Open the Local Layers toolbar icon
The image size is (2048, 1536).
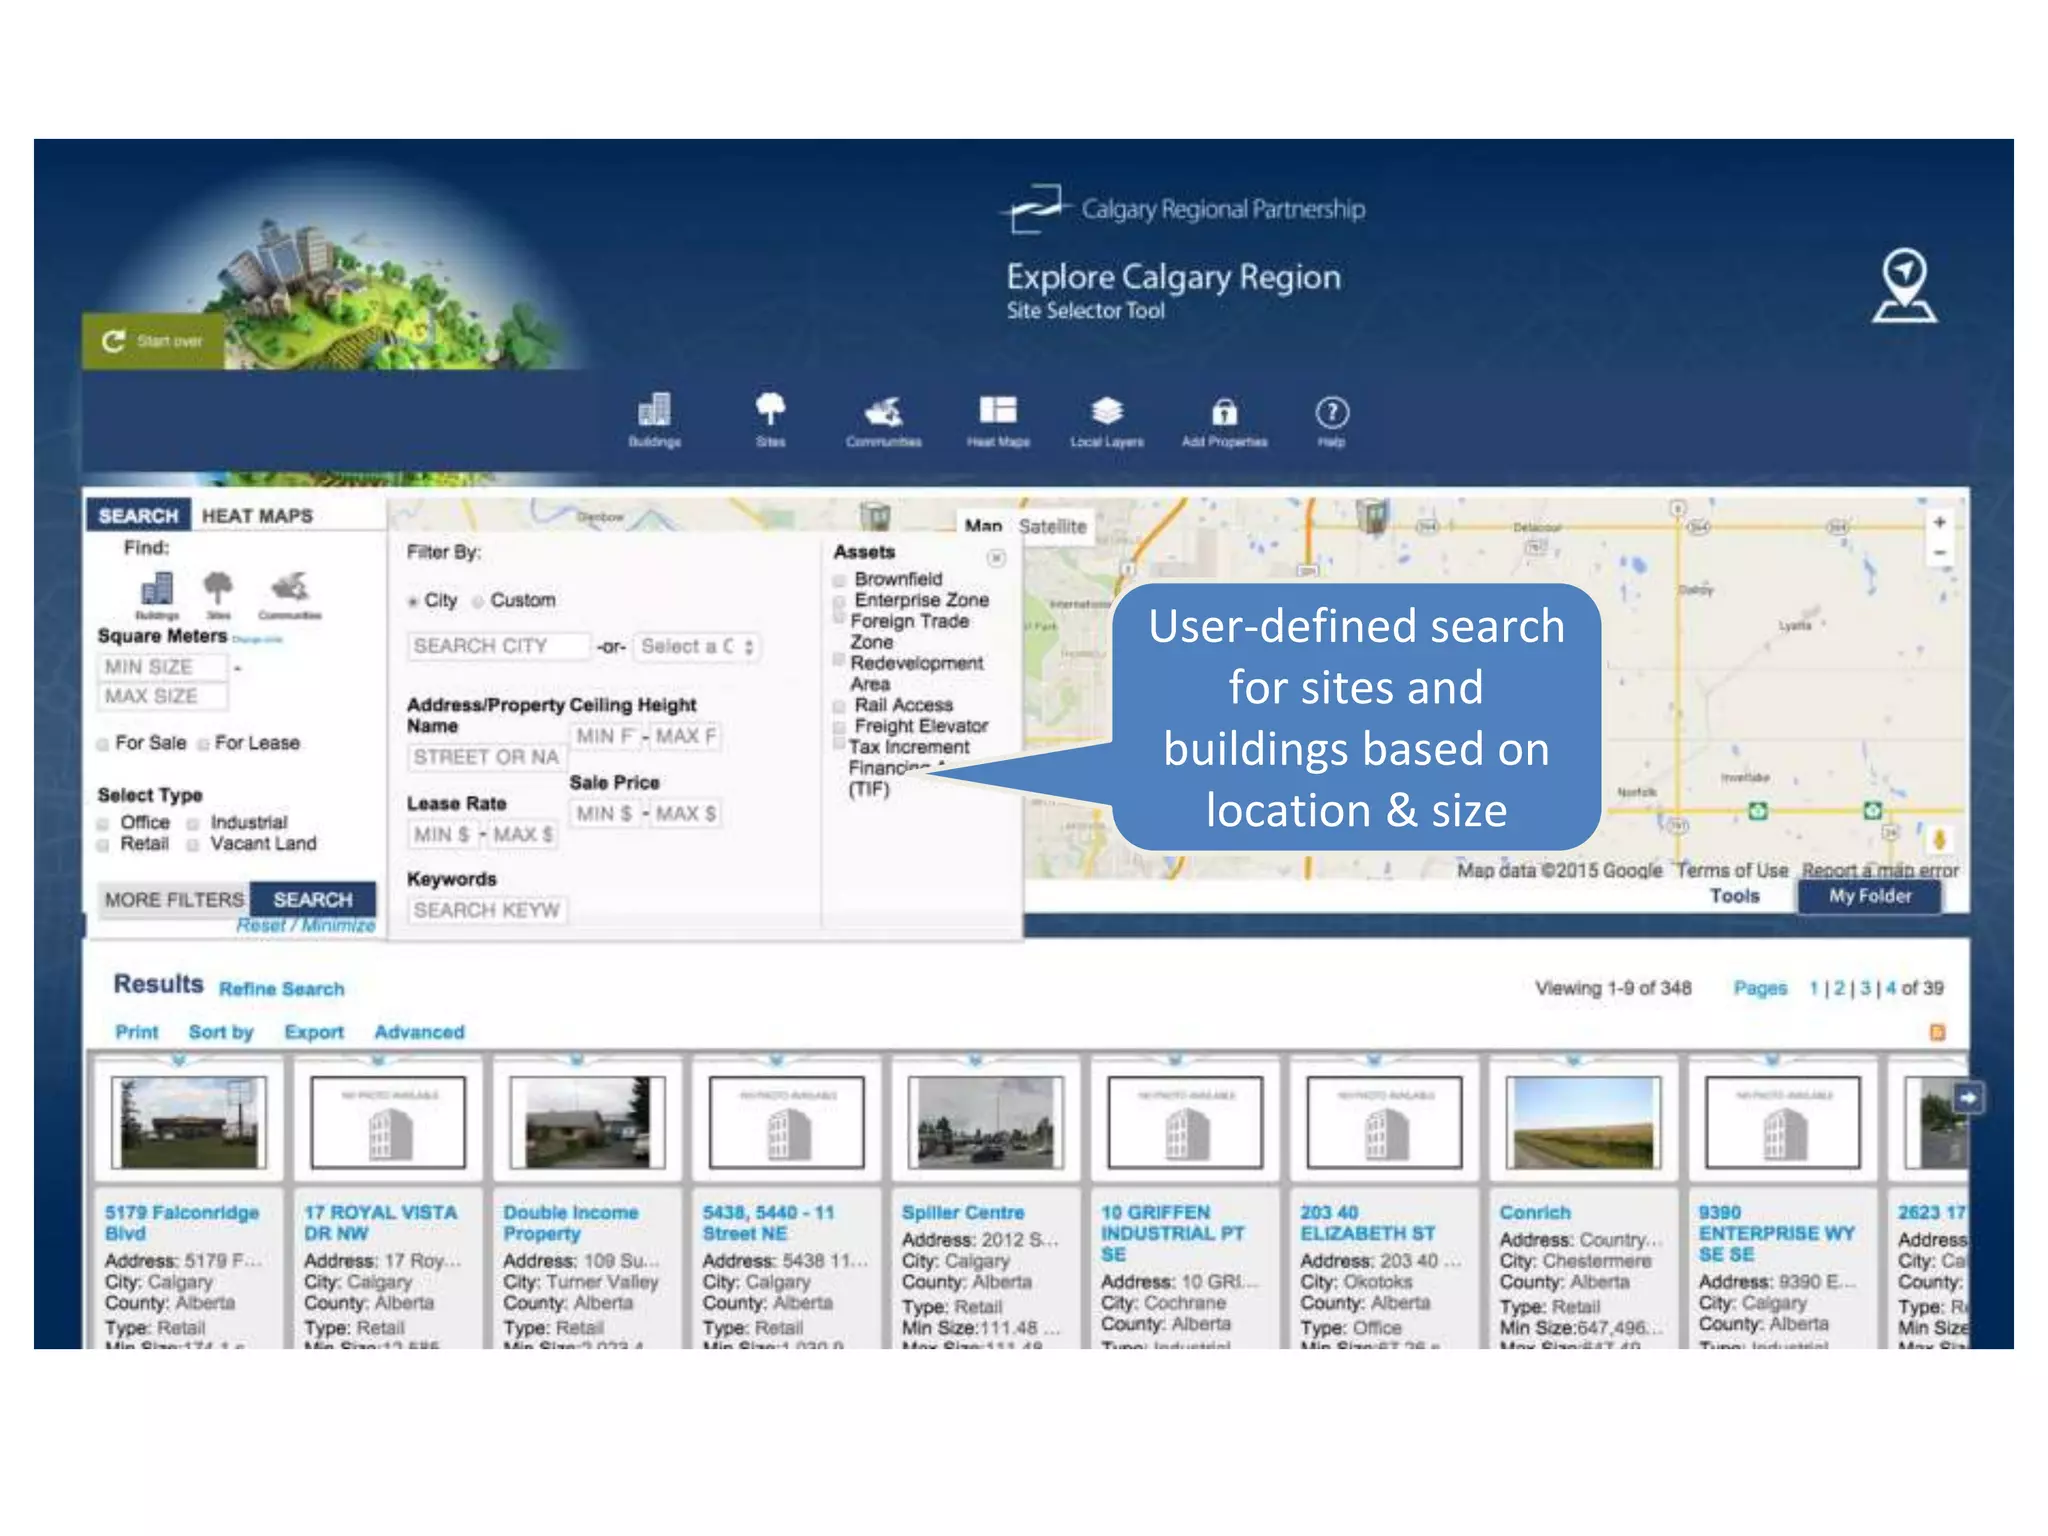(x=1107, y=420)
